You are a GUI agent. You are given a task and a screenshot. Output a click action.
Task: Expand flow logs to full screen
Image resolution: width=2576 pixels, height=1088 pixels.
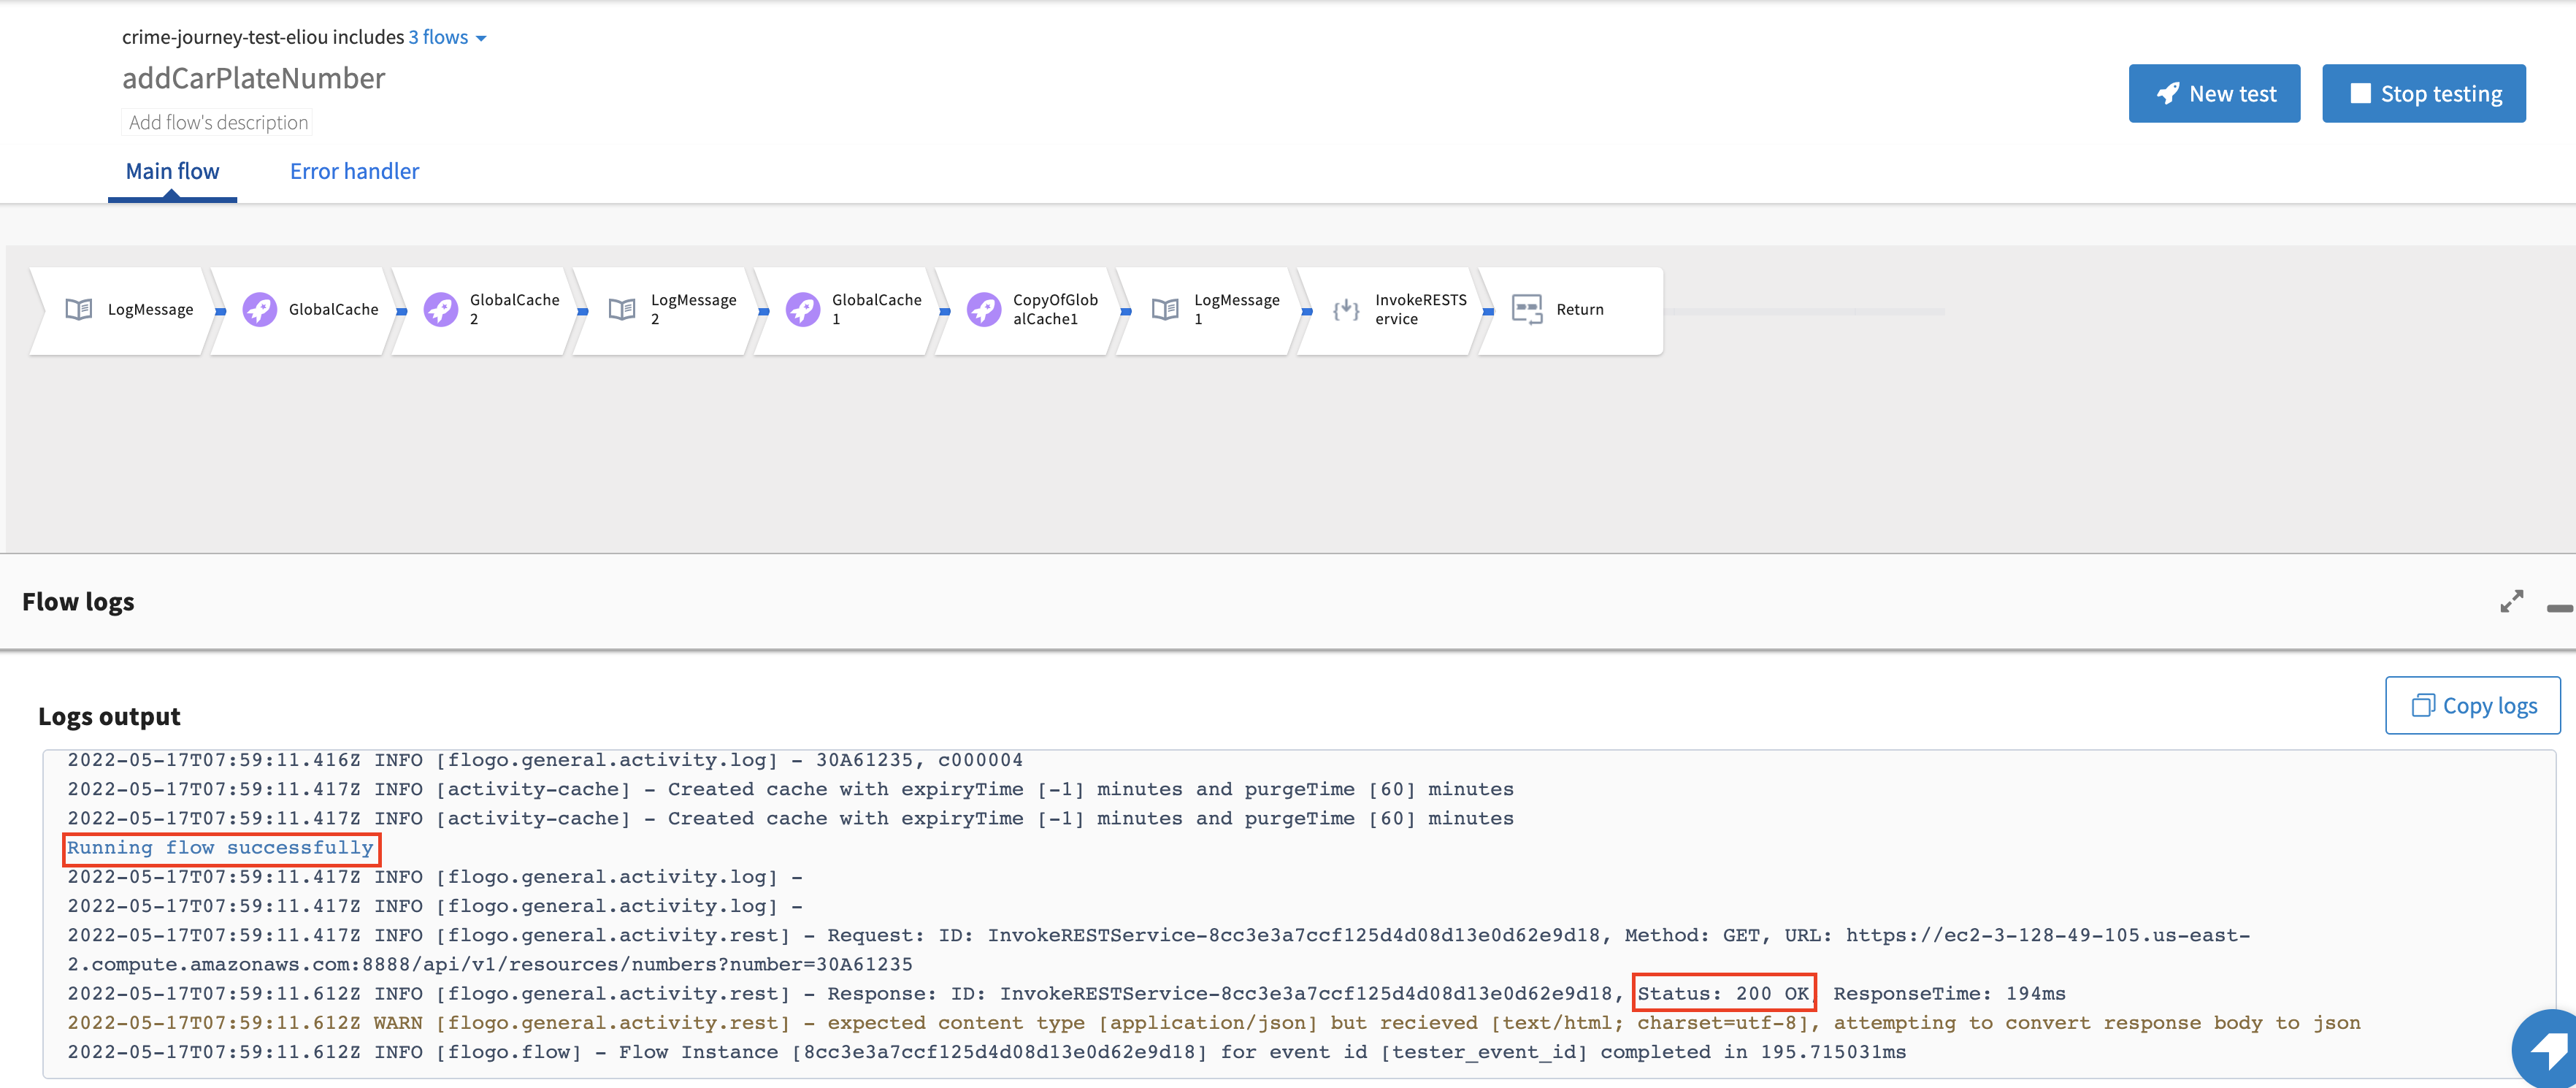click(2511, 601)
